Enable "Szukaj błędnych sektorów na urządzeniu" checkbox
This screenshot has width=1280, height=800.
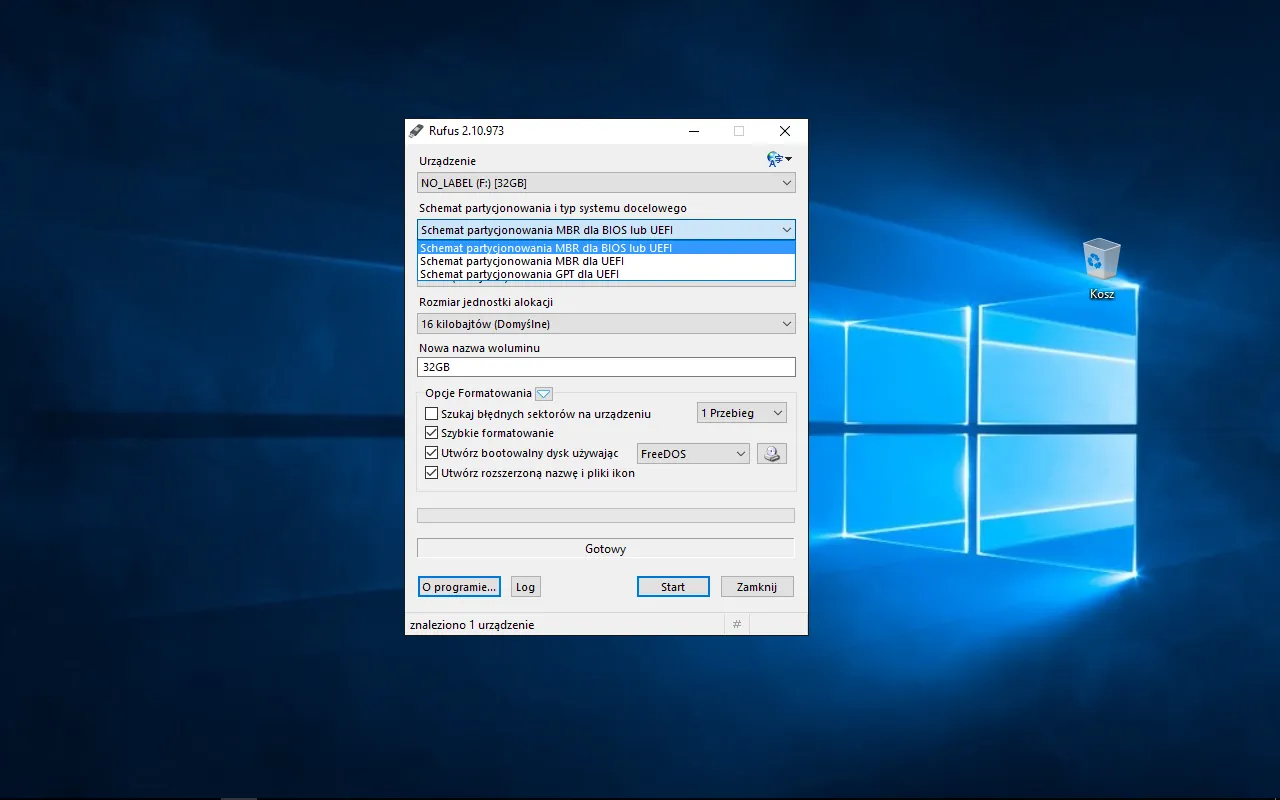pyautogui.click(x=432, y=414)
